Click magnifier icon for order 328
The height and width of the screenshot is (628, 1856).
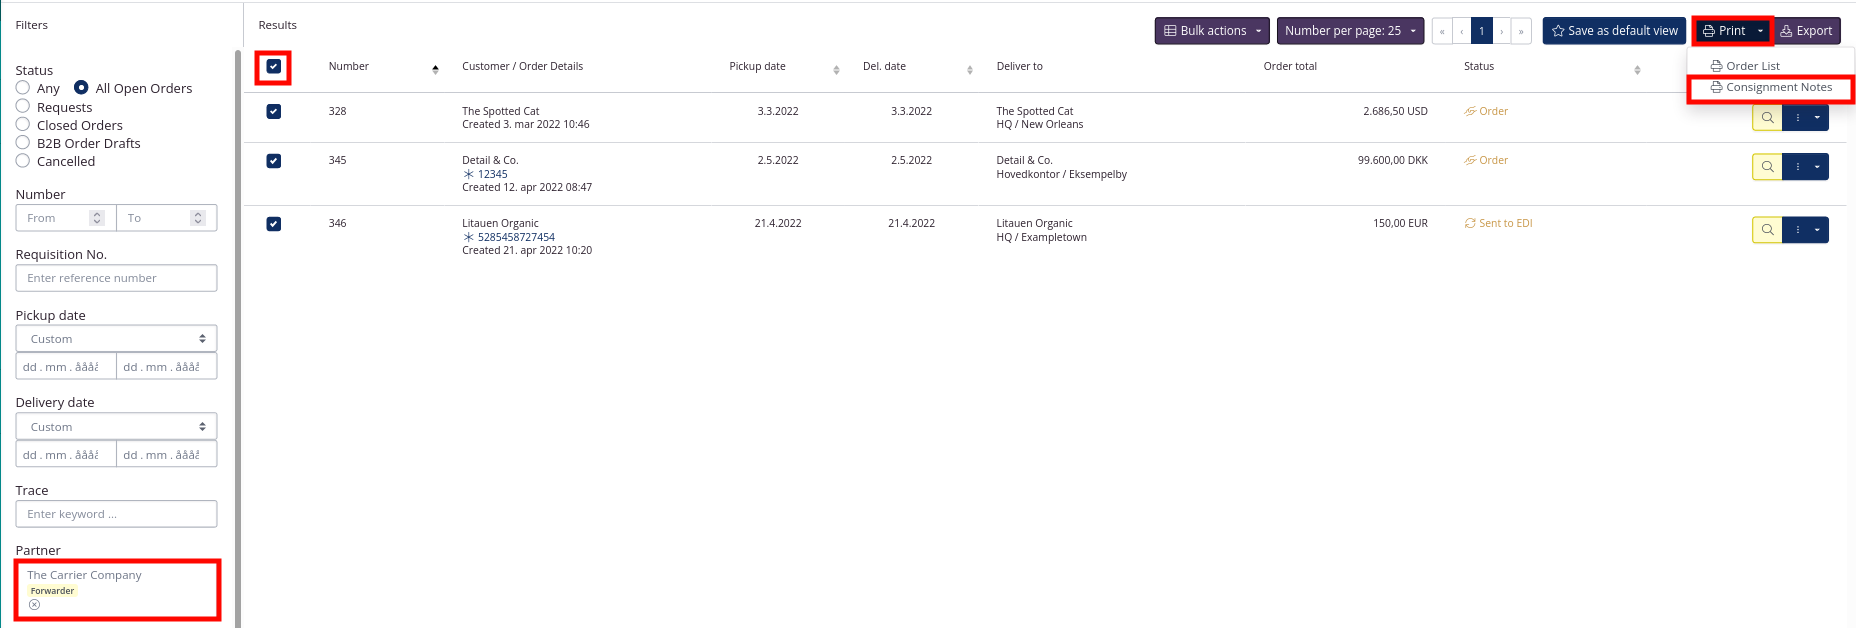click(1767, 118)
